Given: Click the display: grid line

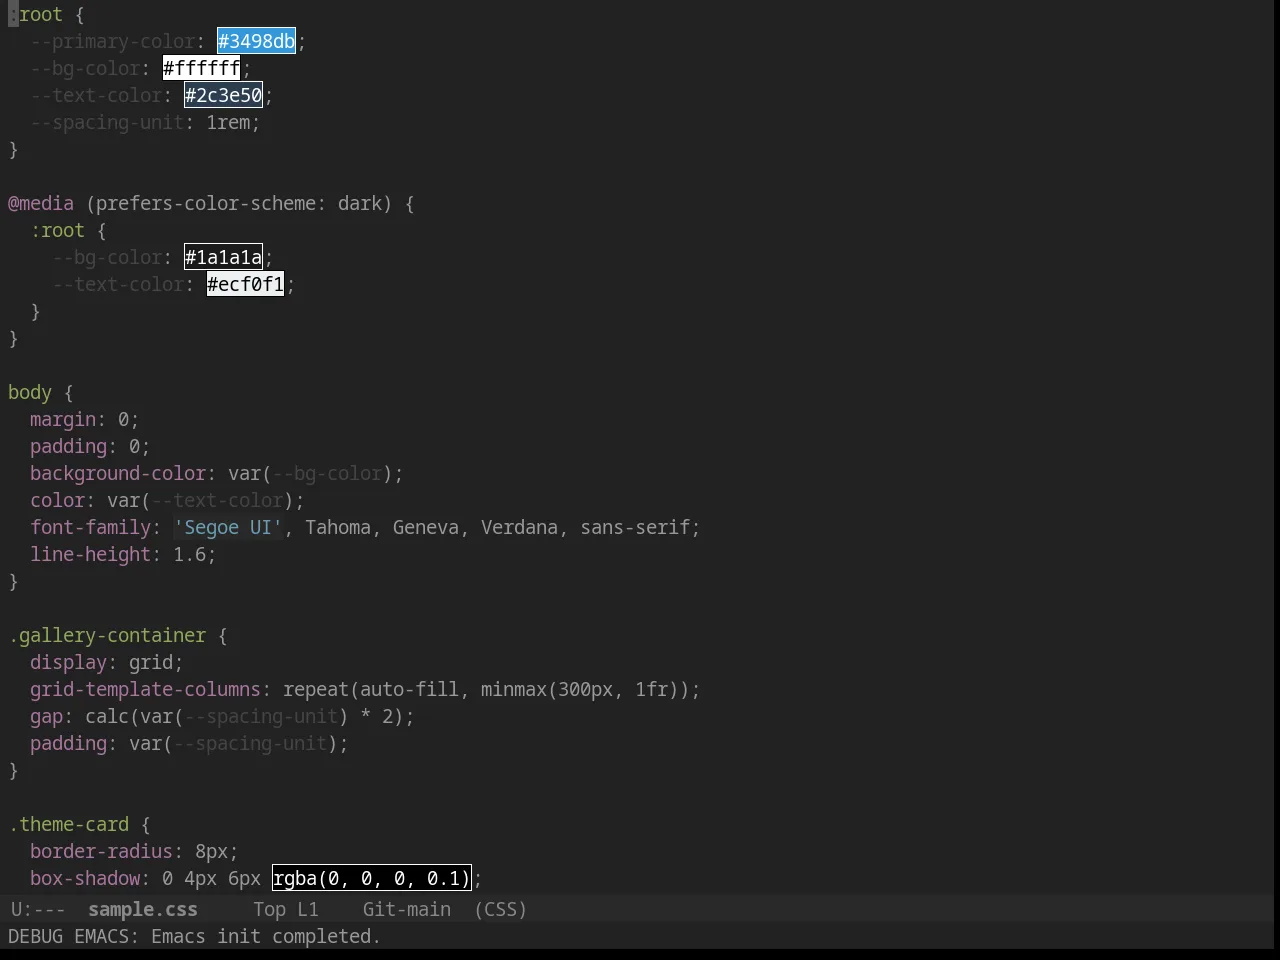Looking at the screenshot, I should pyautogui.click(x=107, y=662).
